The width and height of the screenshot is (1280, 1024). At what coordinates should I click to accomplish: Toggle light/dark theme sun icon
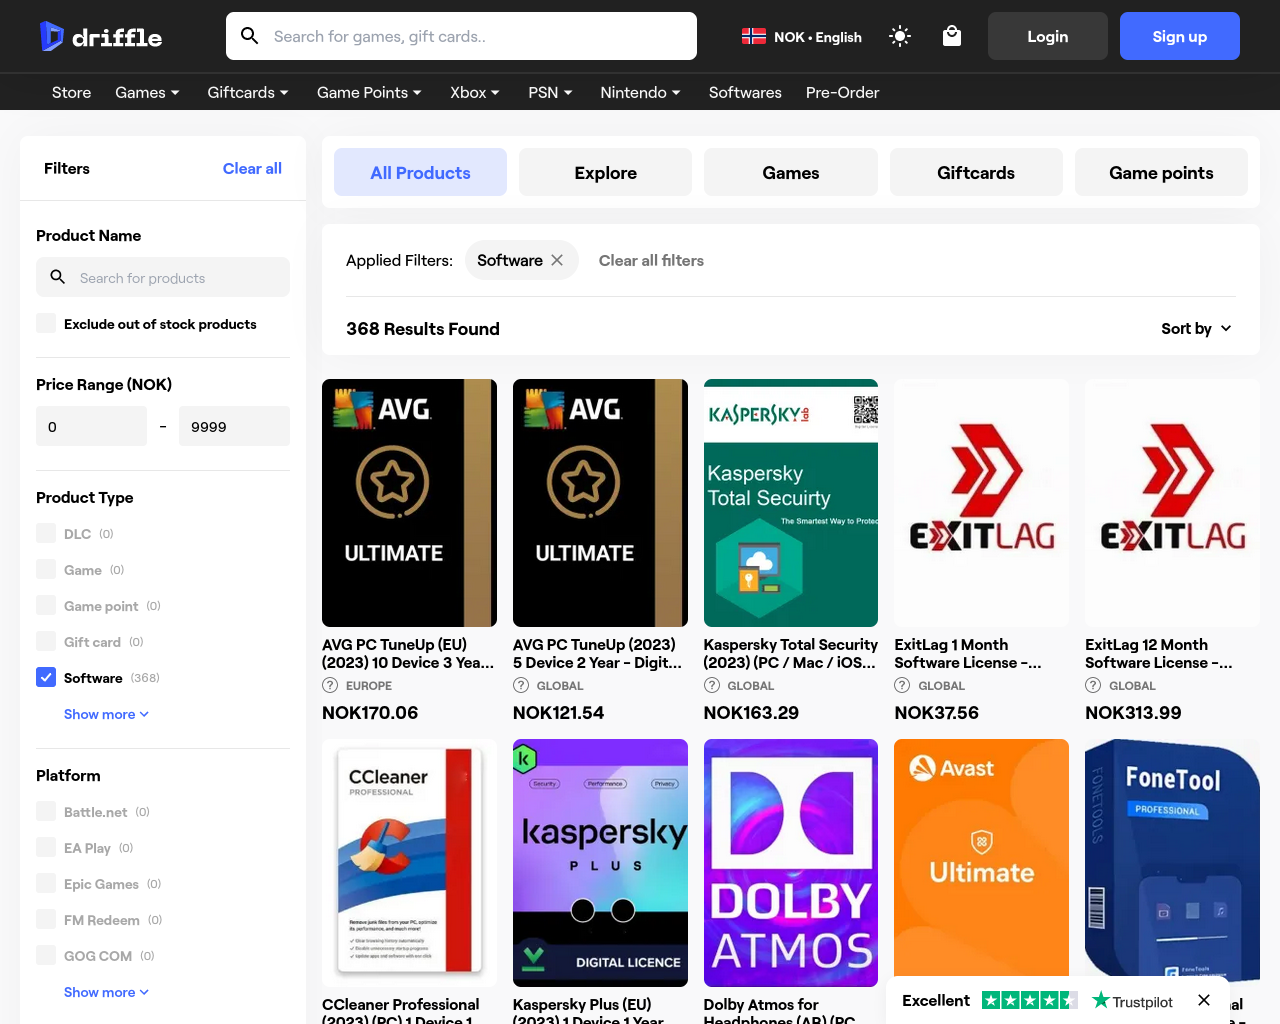click(x=900, y=36)
